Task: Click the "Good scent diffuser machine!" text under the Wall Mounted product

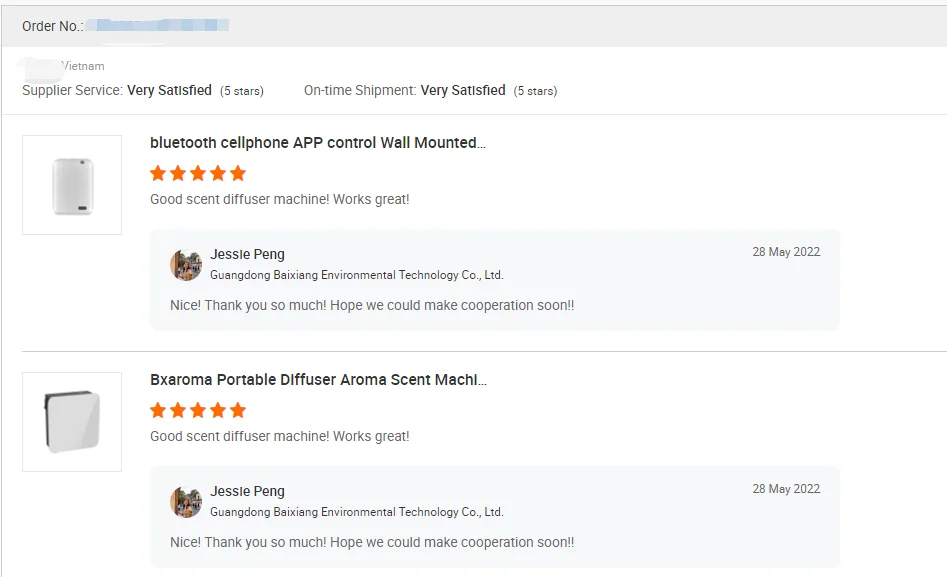Action: [279, 199]
